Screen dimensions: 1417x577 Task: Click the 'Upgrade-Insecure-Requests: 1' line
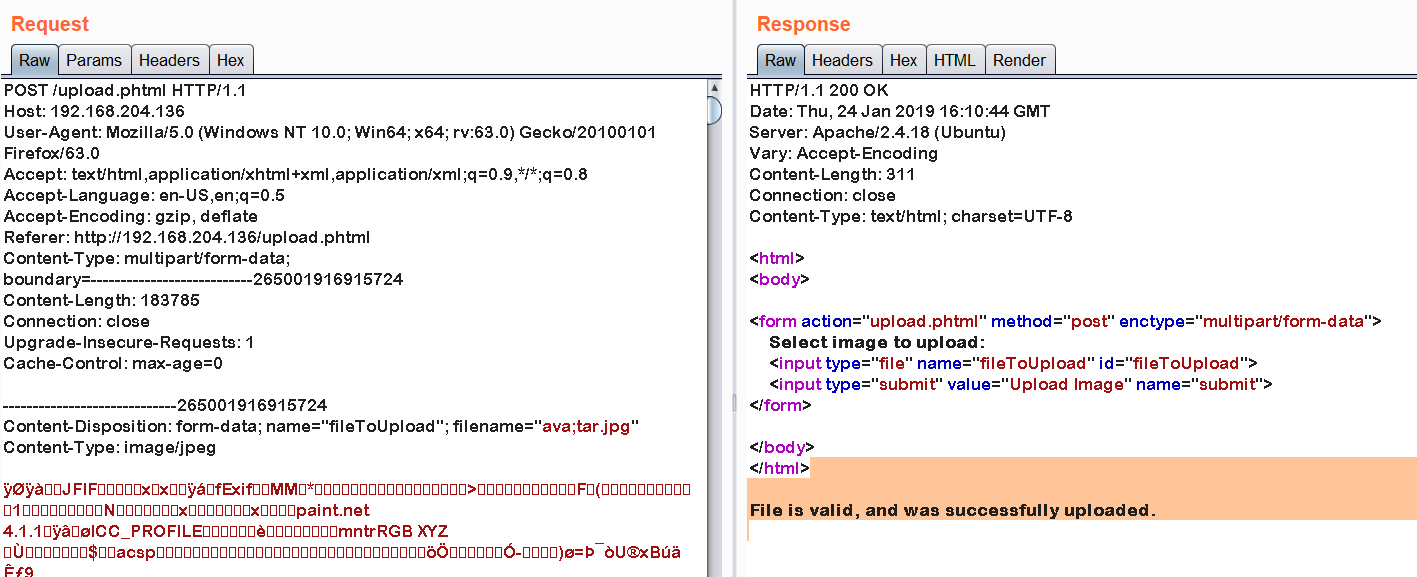pos(129,342)
